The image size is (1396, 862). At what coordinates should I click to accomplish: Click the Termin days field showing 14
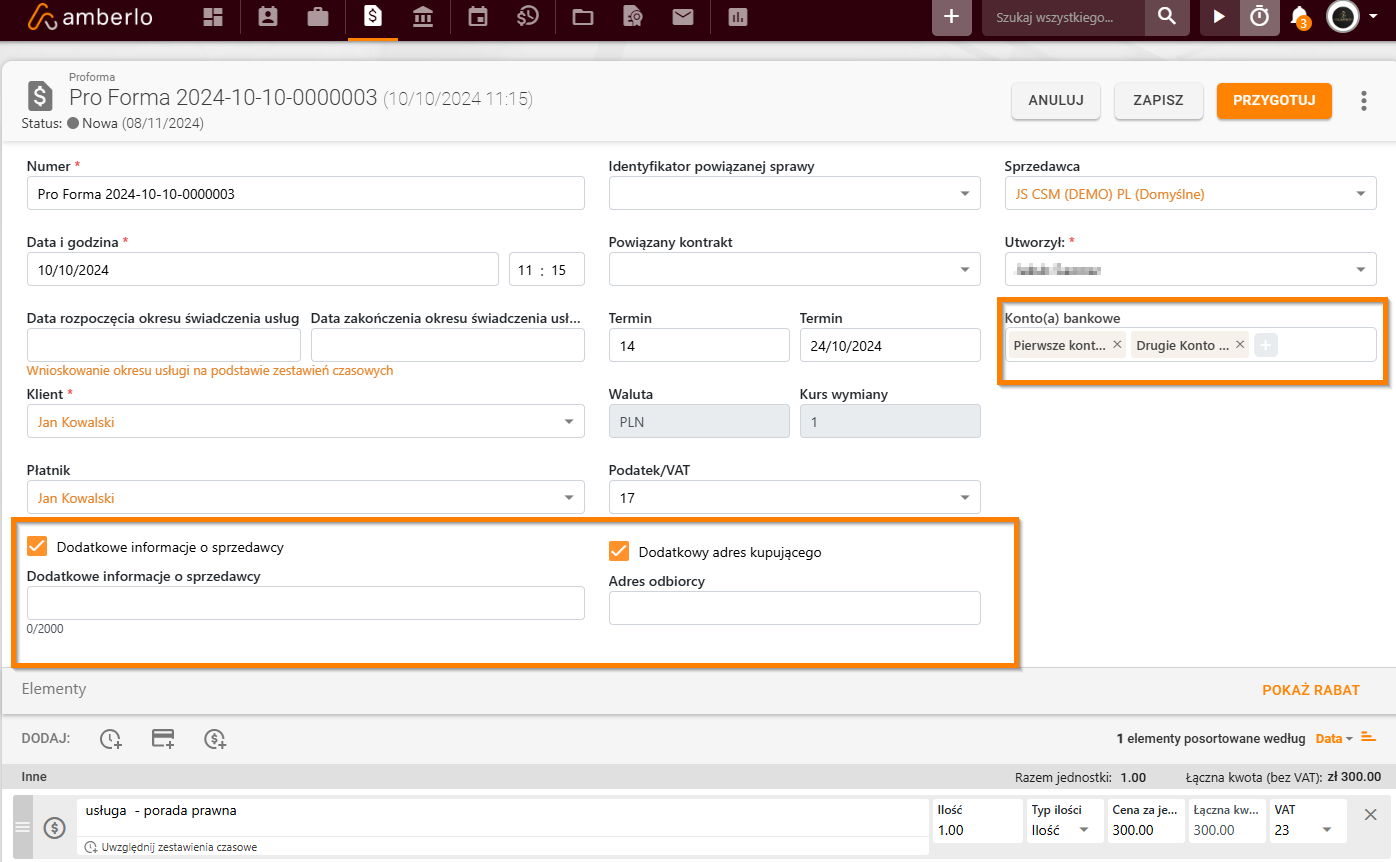(x=699, y=346)
